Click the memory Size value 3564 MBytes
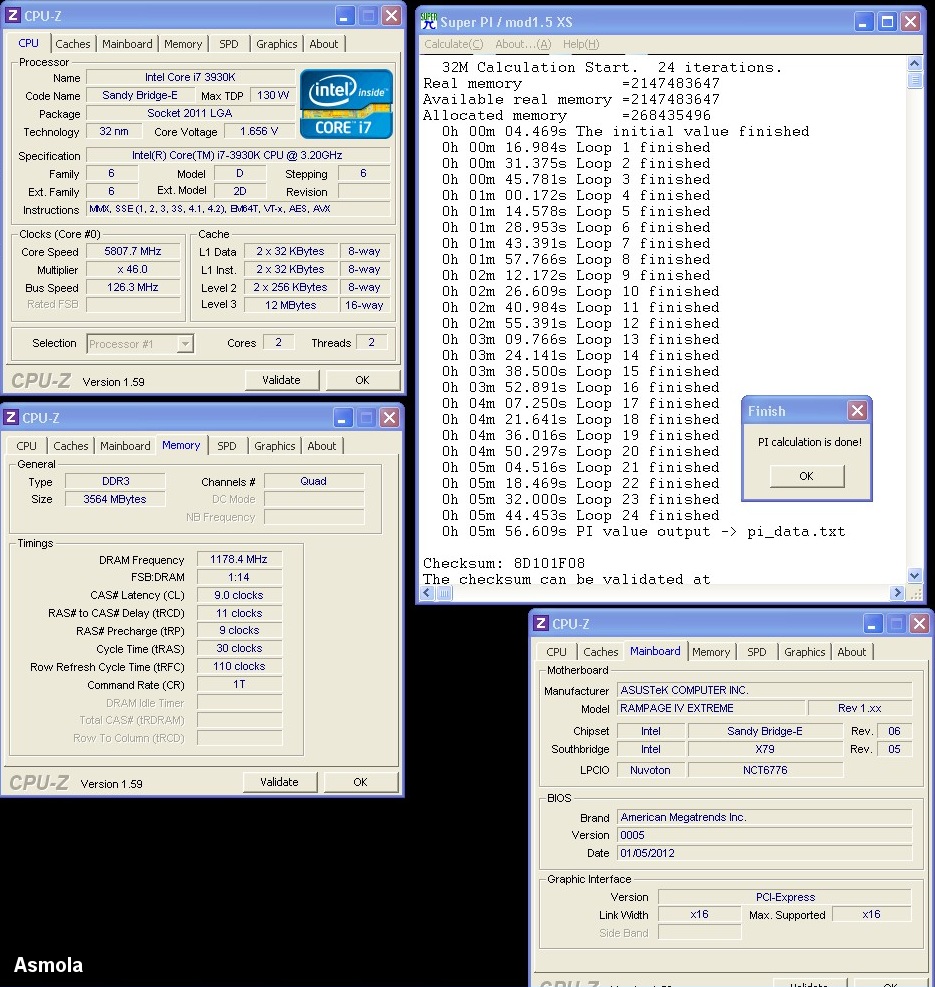 (115, 499)
